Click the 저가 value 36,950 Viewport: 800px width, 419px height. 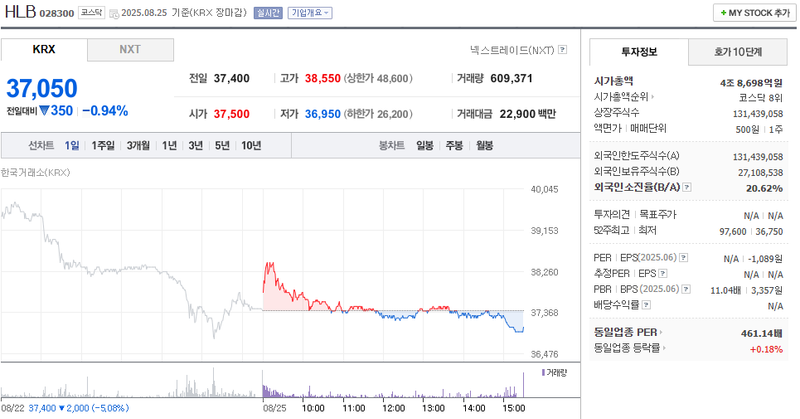[x=322, y=114]
